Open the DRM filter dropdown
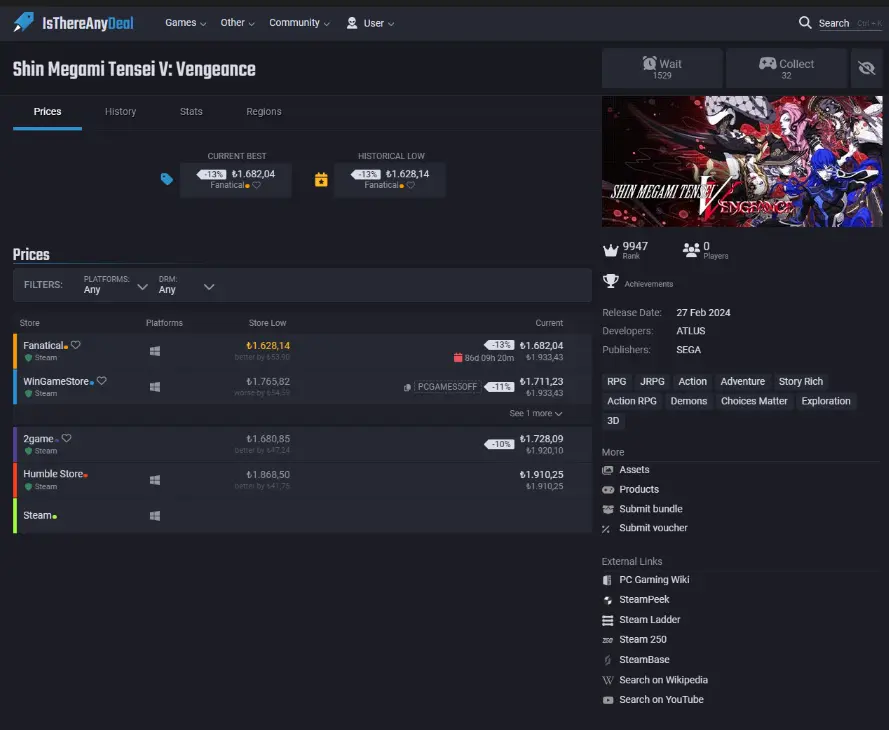Screen dimensions: 889x730 coord(187,285)
